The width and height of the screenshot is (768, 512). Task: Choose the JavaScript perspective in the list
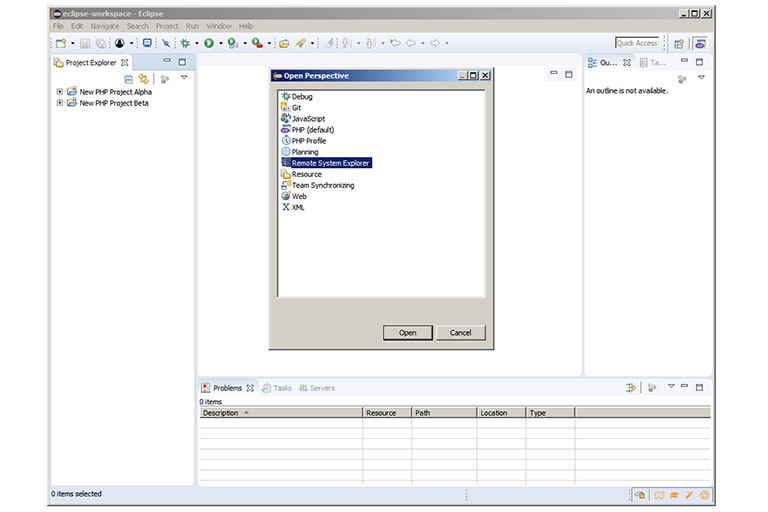308,119
